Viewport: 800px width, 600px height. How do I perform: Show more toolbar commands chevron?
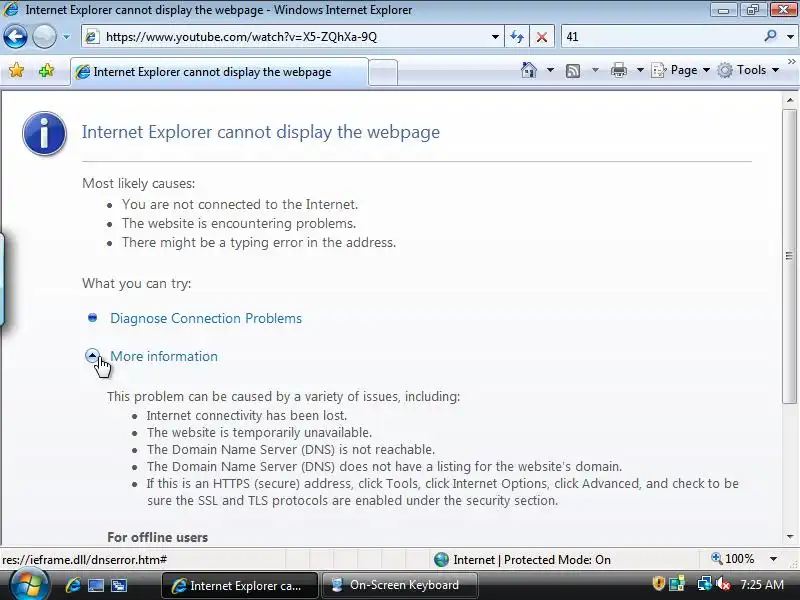coord(791,62)
